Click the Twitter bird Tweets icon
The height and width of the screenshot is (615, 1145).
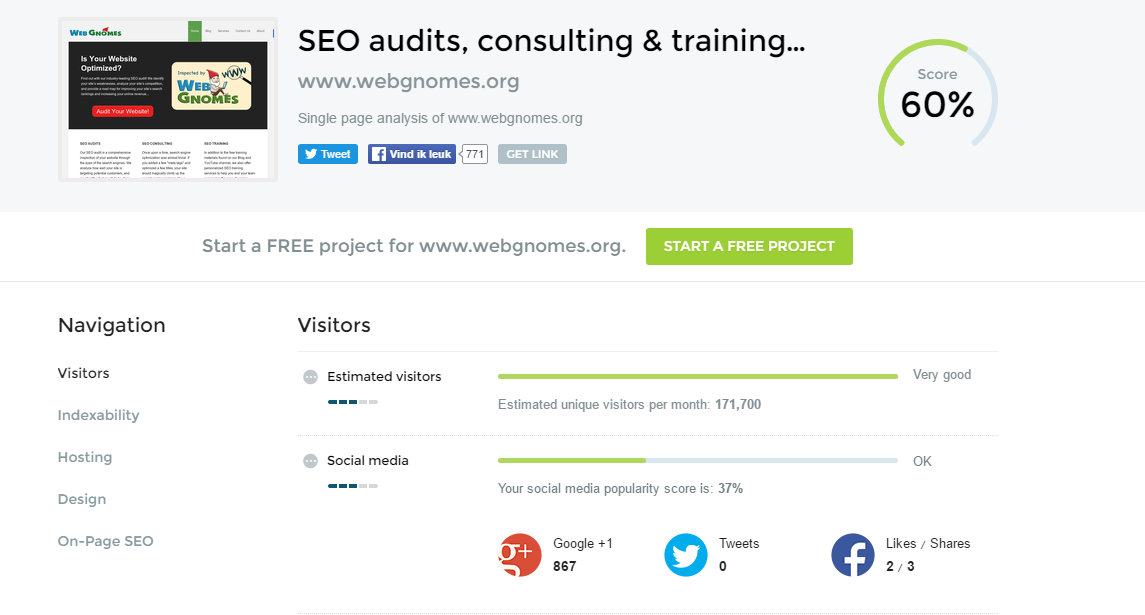click(x=686, y=555)
